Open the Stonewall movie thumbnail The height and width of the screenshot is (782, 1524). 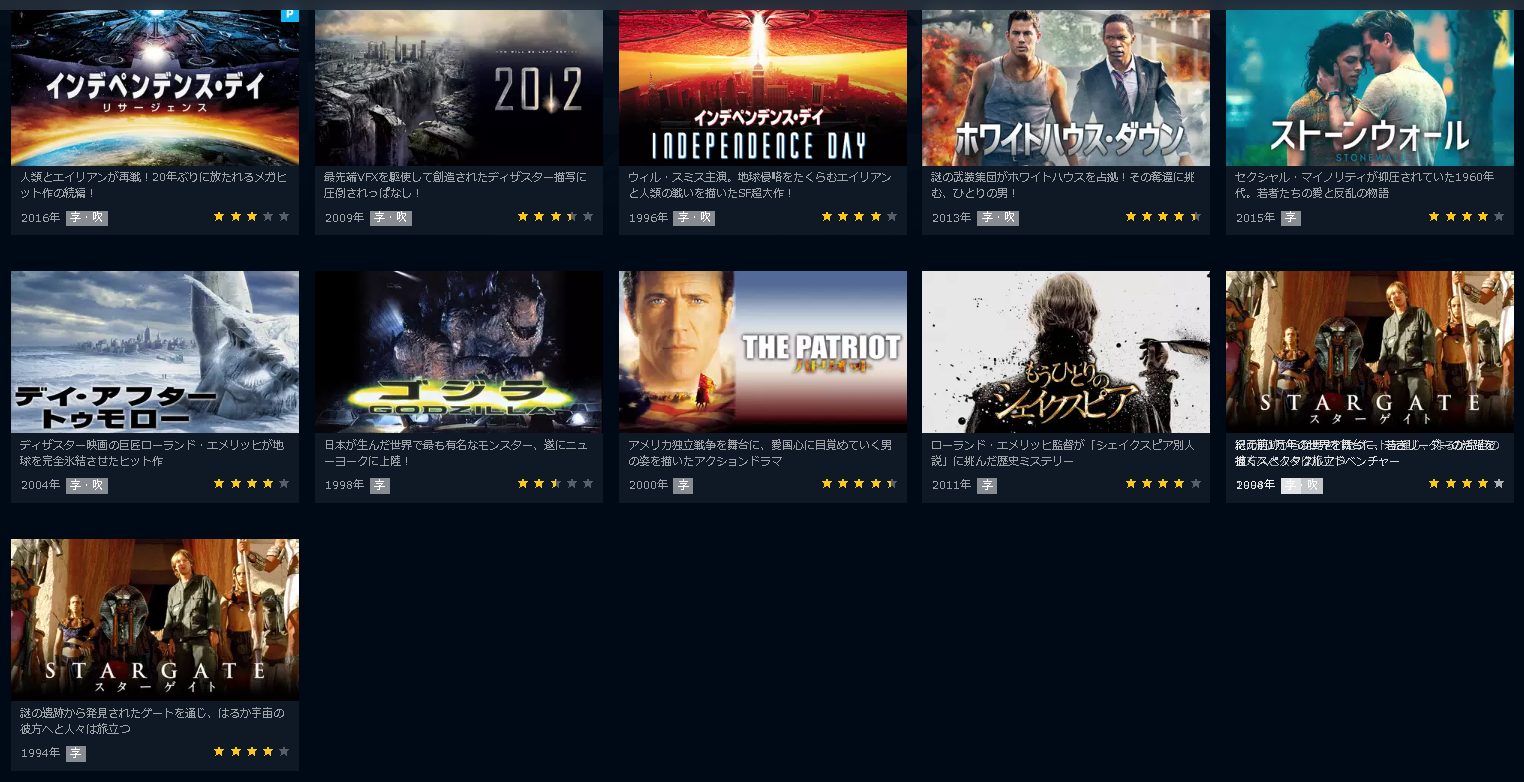pos(1370,88)
